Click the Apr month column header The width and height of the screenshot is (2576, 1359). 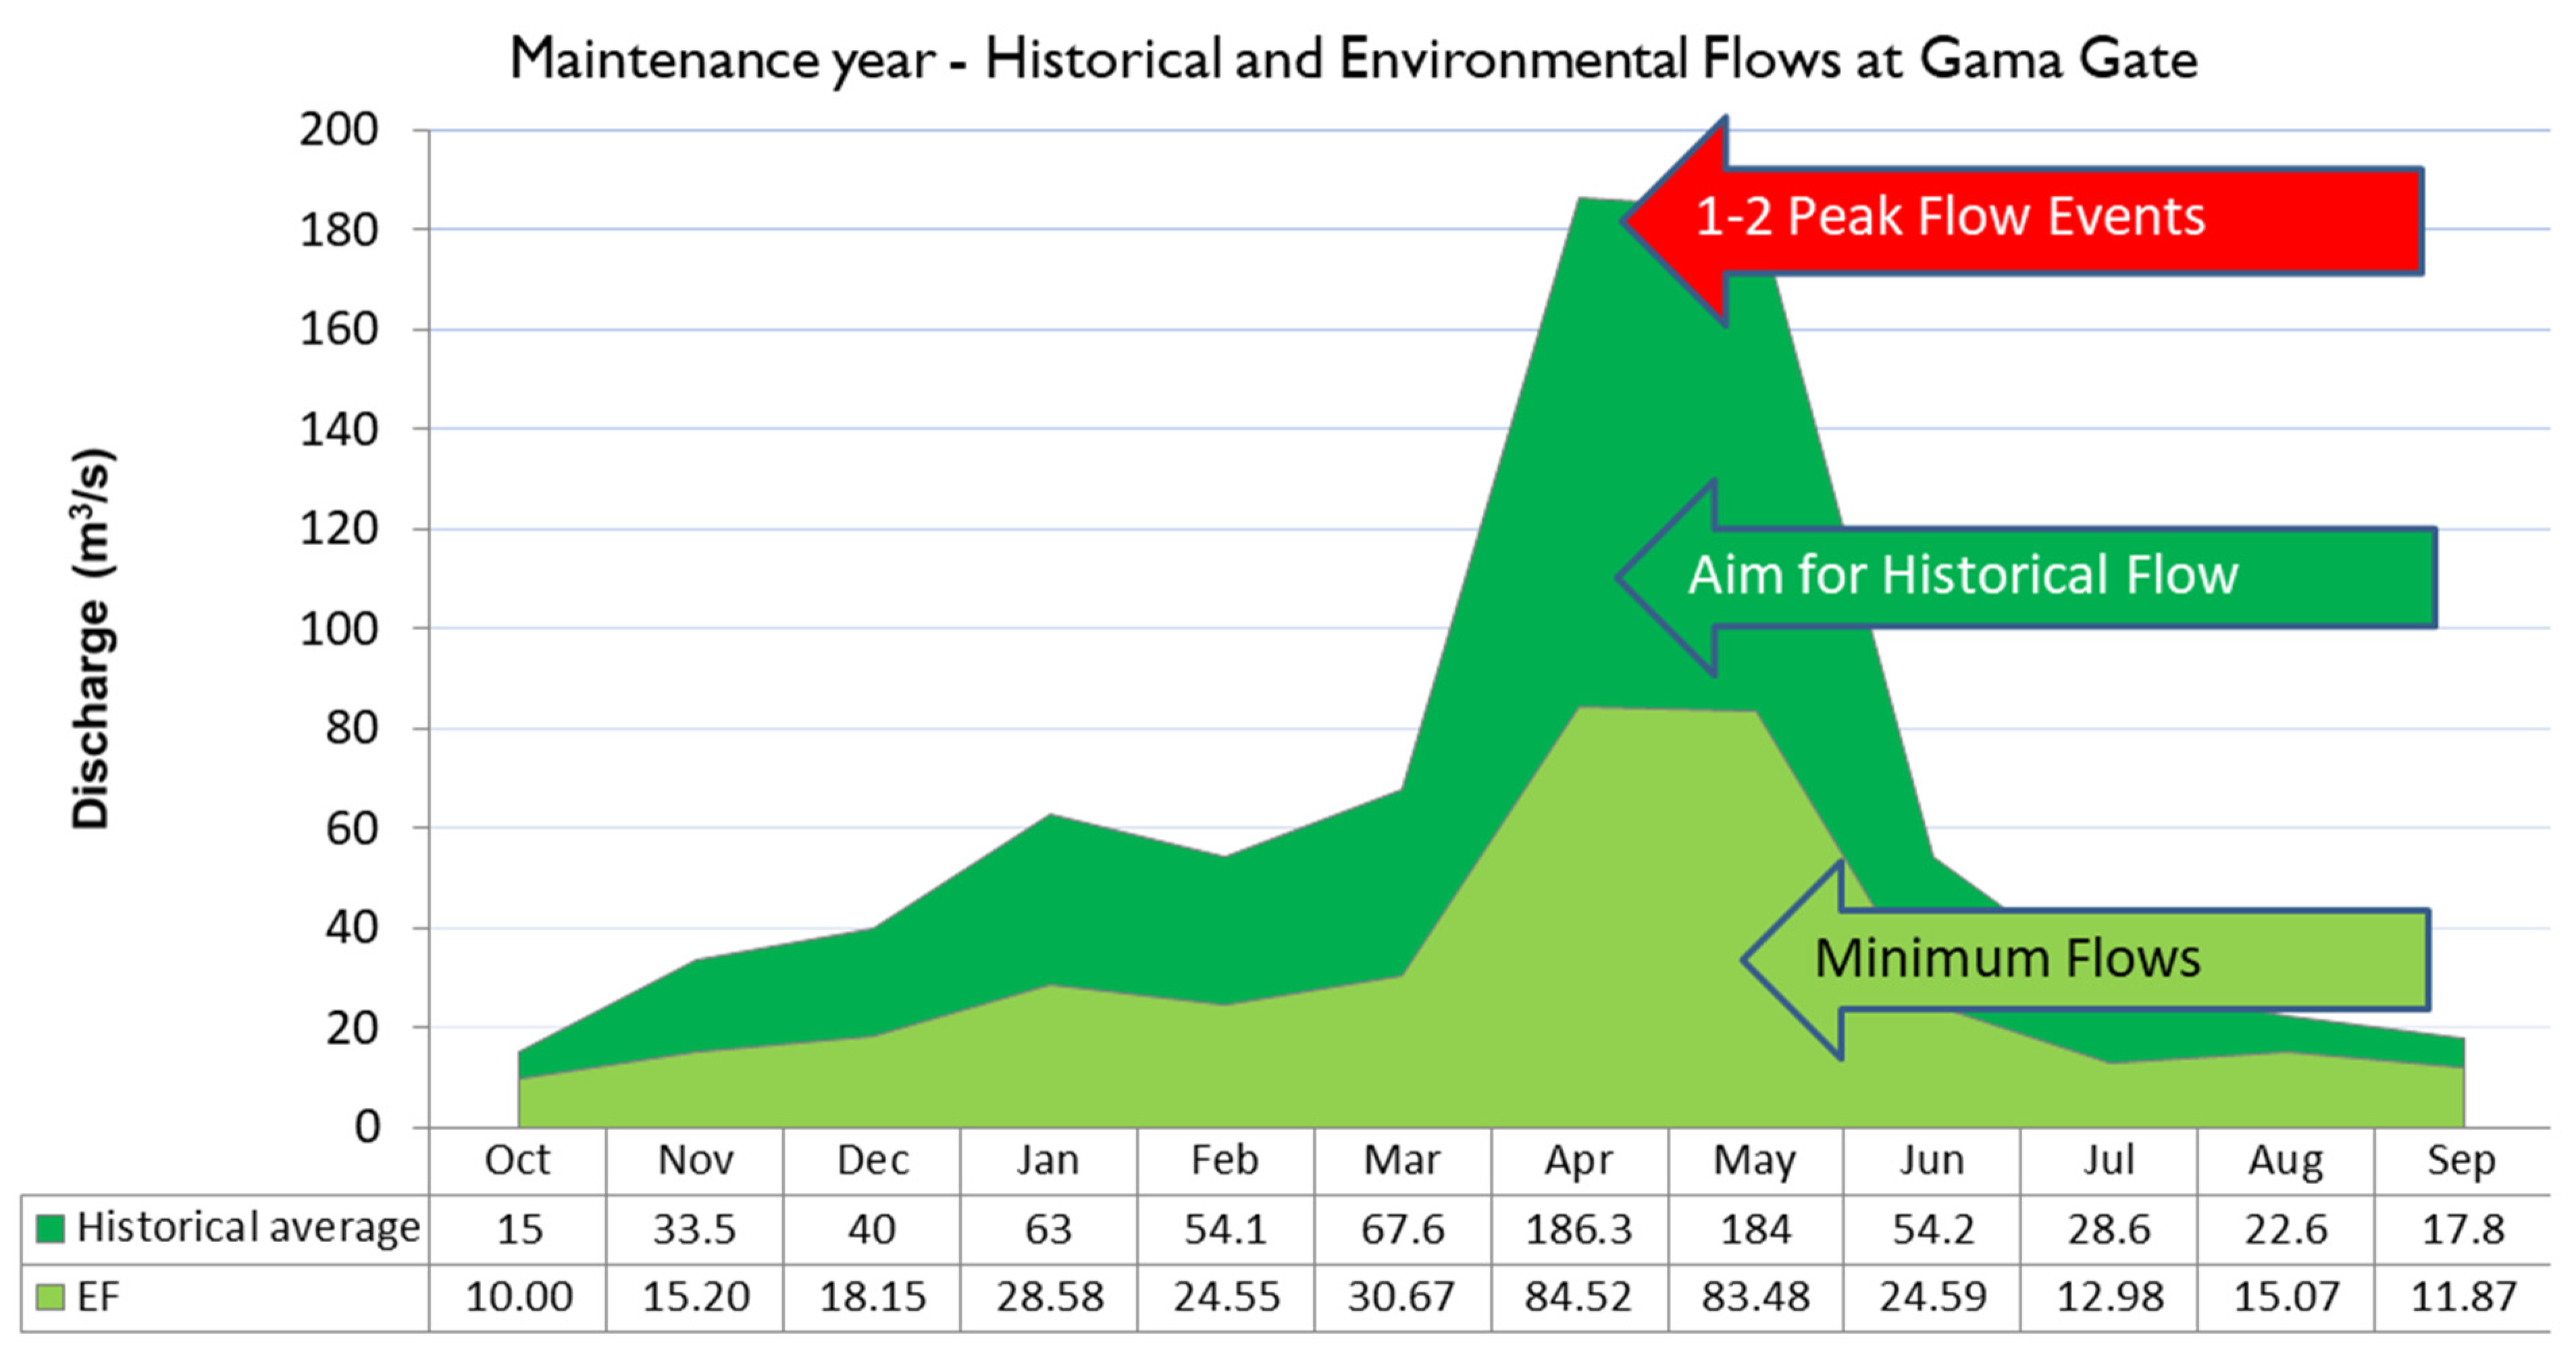(x=1578, y=1160)
